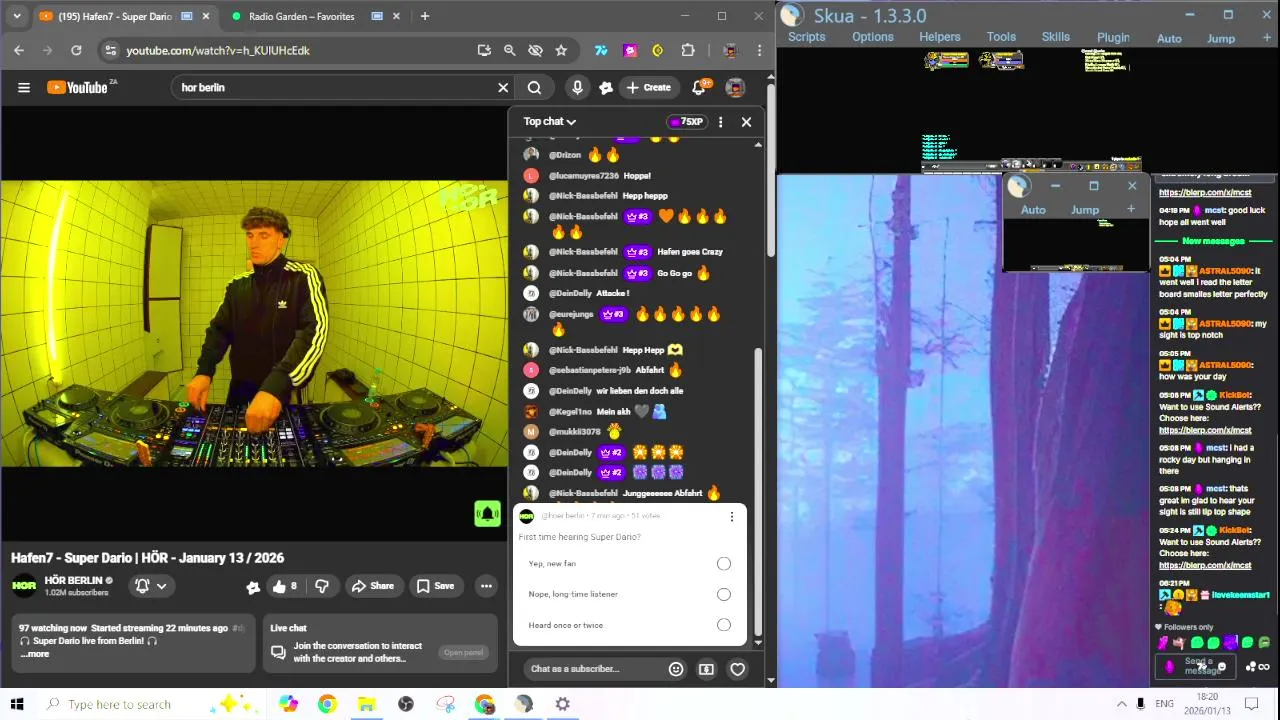Start voice search with the microphone icon
The height and width of the screenshot is (720, 1280).
click(x=577, y=88)
